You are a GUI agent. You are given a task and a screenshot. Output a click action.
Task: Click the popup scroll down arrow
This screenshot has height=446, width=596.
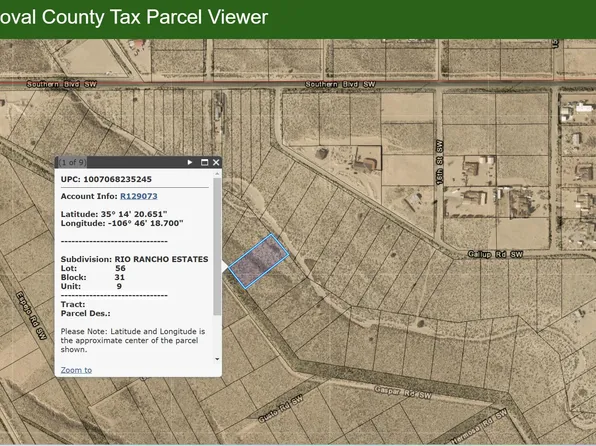coord(217,359)
